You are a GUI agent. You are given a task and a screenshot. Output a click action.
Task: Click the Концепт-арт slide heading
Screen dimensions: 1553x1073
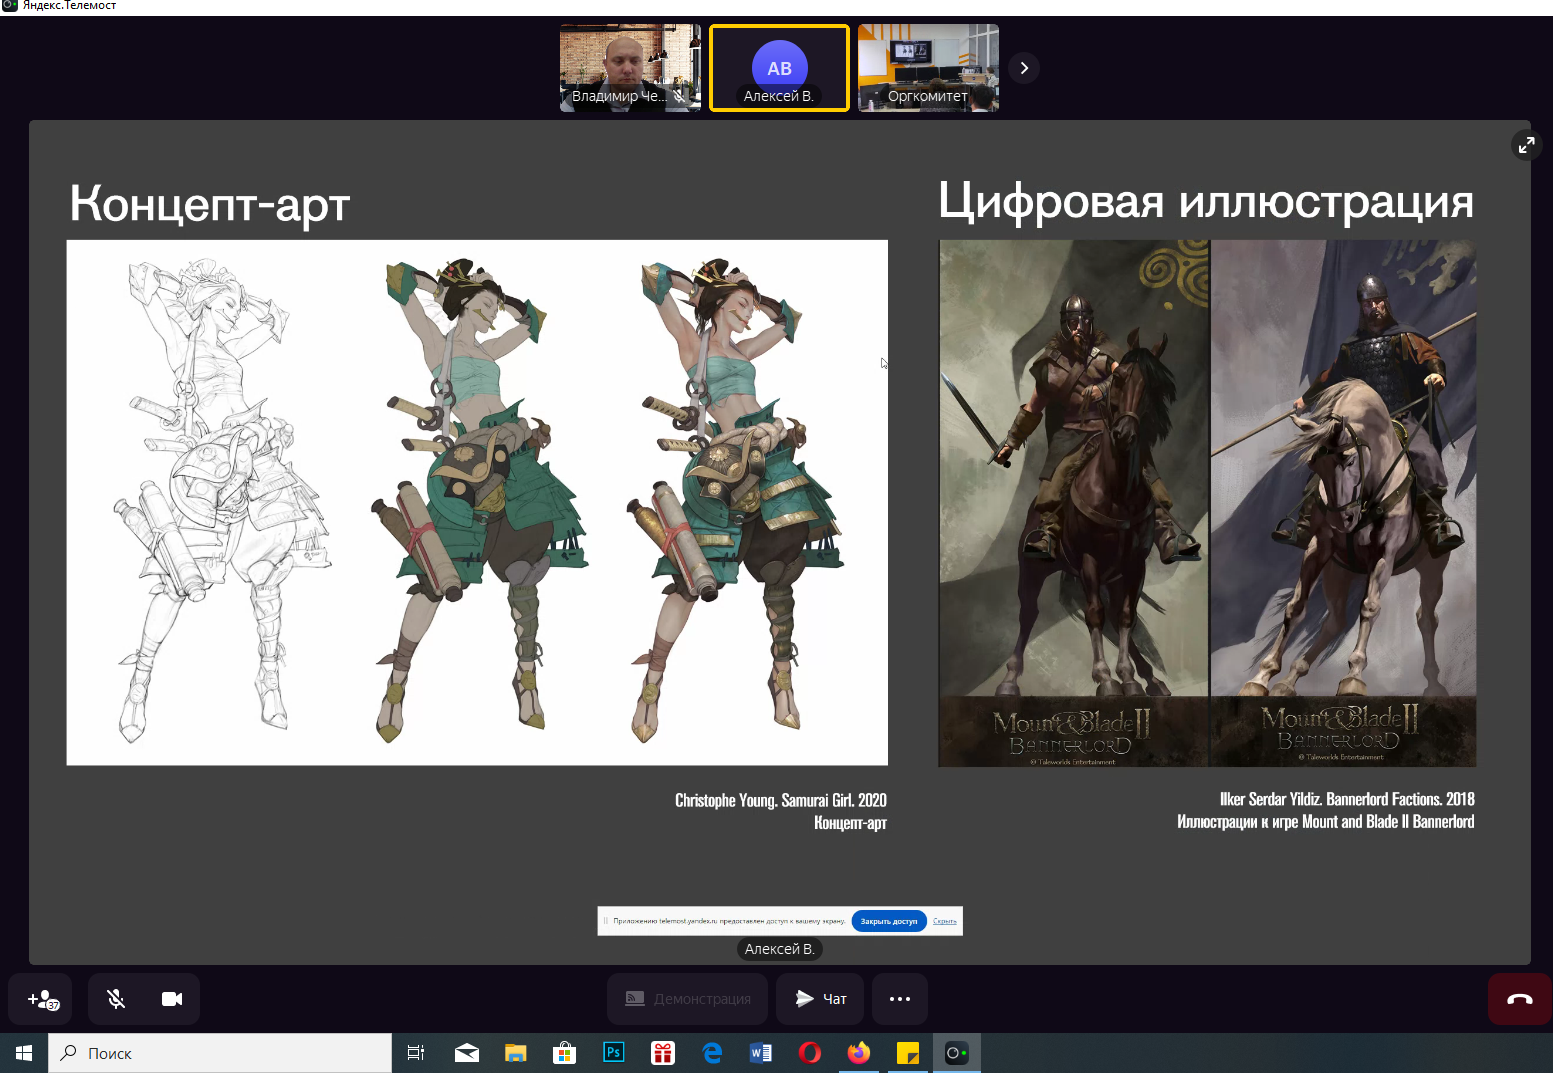[x=210, y=203]
